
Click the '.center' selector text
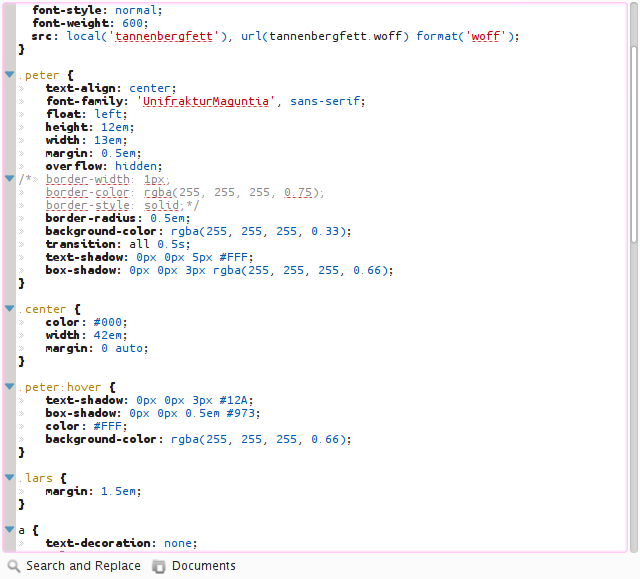point(42,309)
